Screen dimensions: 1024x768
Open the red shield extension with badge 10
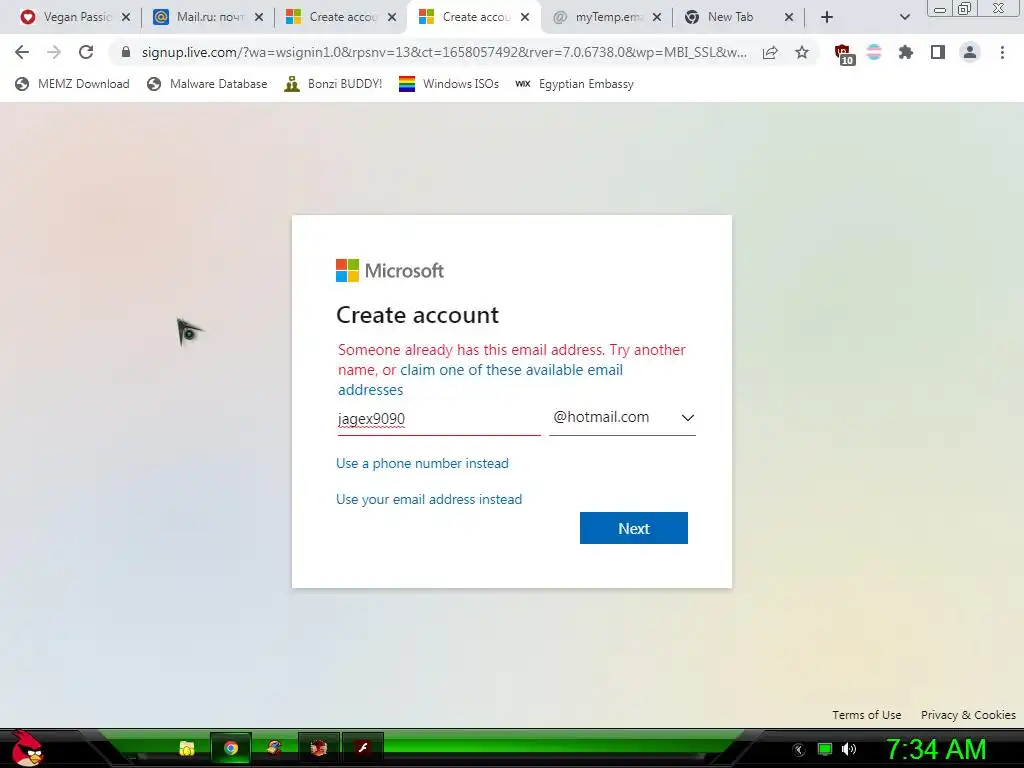(843, 54)
